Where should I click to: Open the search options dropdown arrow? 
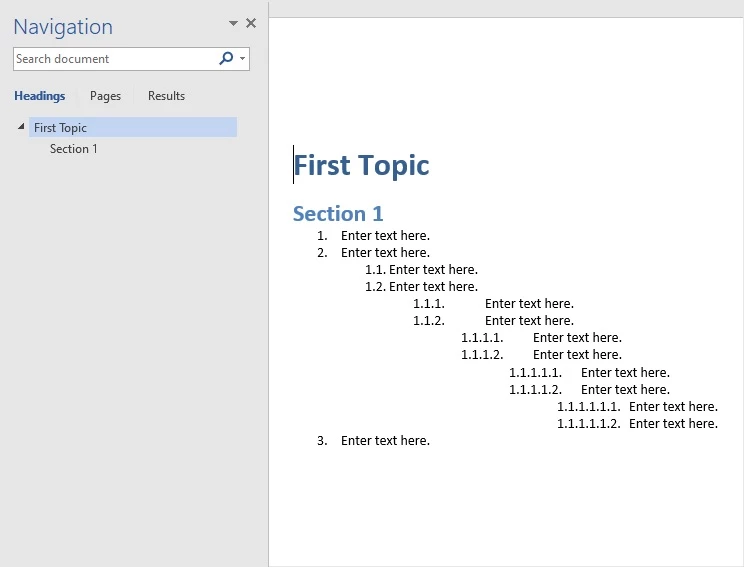click(242, 59)
